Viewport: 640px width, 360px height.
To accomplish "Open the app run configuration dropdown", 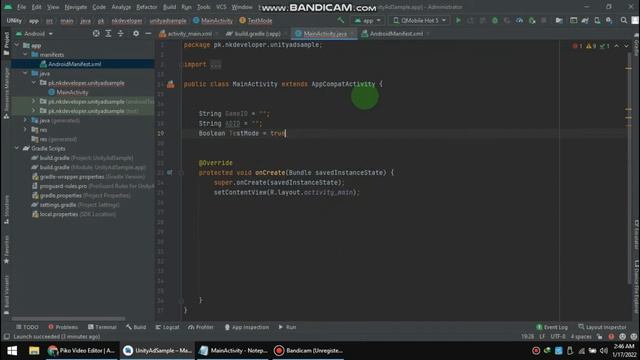I will point(367,20).
